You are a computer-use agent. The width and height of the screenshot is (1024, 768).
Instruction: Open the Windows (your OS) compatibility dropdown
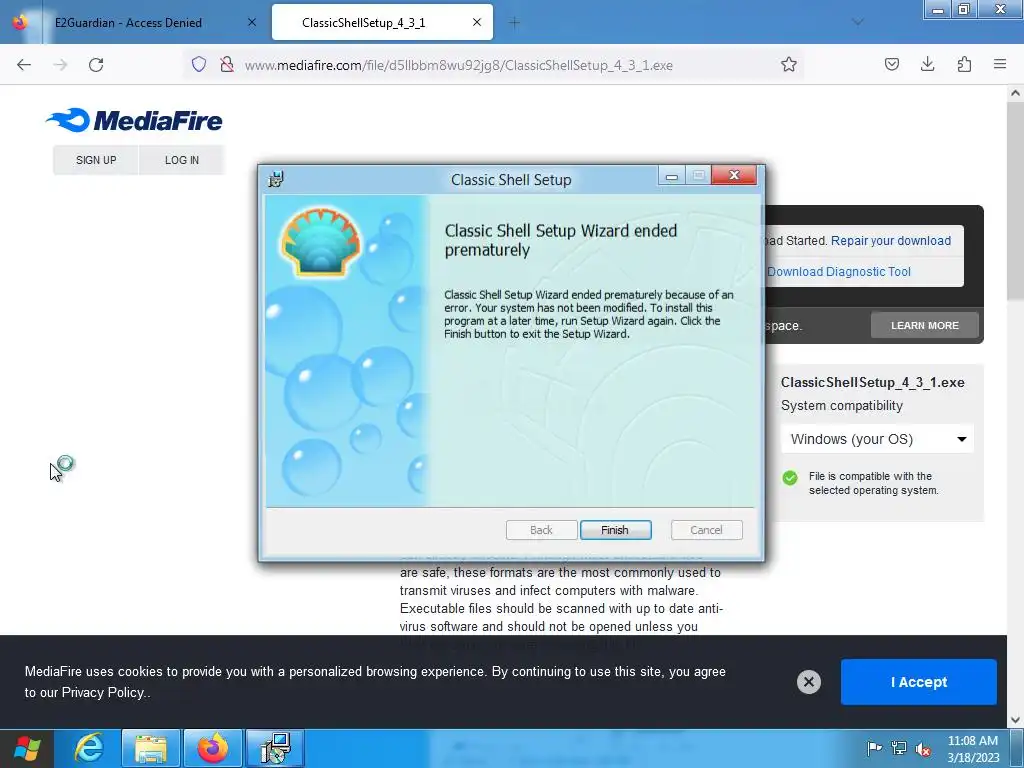pos(877,439)
